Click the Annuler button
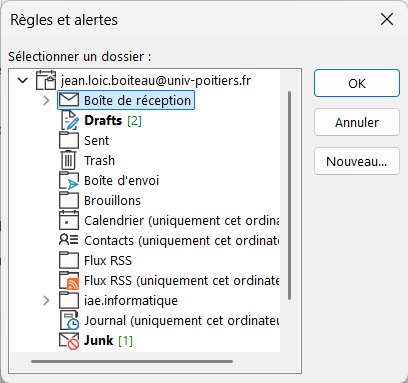Viewport: 408px width, 383px height. (x=357, y=122)
